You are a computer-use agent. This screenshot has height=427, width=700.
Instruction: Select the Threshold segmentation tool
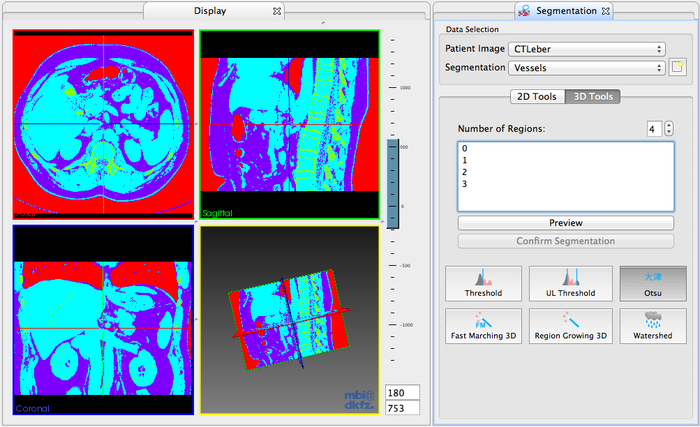484,283
